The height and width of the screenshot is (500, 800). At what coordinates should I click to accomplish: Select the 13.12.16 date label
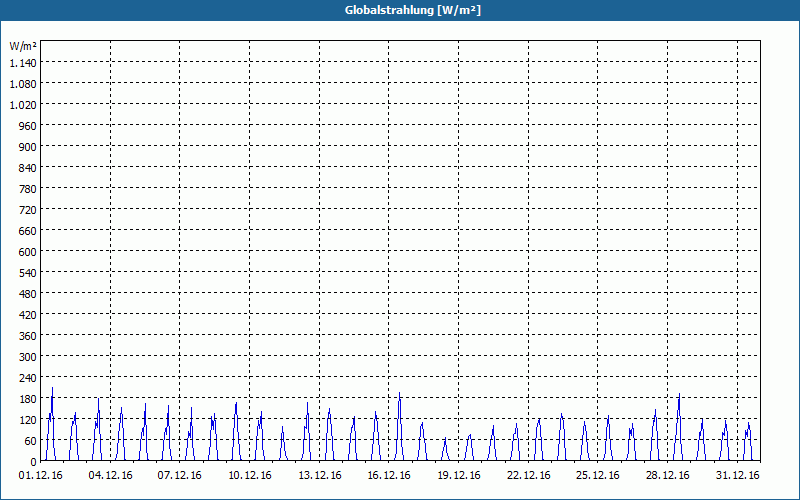(319, 476)
